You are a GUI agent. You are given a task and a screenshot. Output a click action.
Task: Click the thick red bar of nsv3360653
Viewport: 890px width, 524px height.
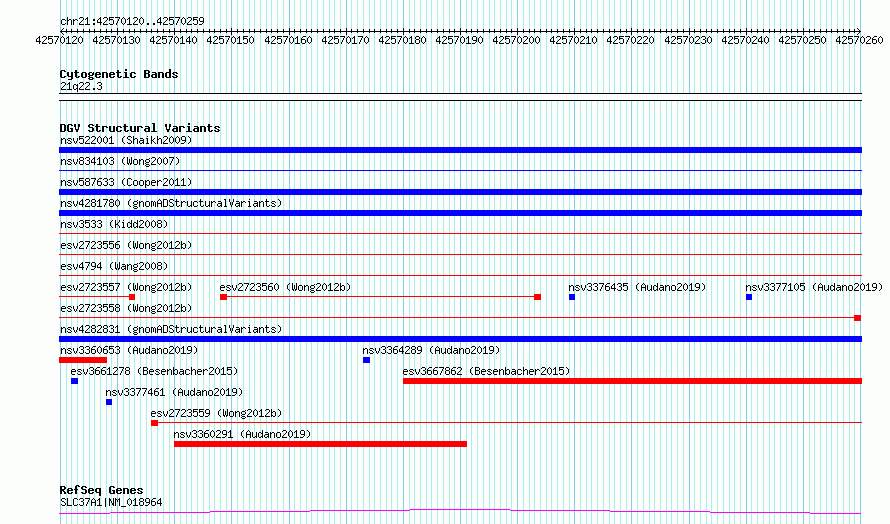pyautogui.click(x=83, y=360)
